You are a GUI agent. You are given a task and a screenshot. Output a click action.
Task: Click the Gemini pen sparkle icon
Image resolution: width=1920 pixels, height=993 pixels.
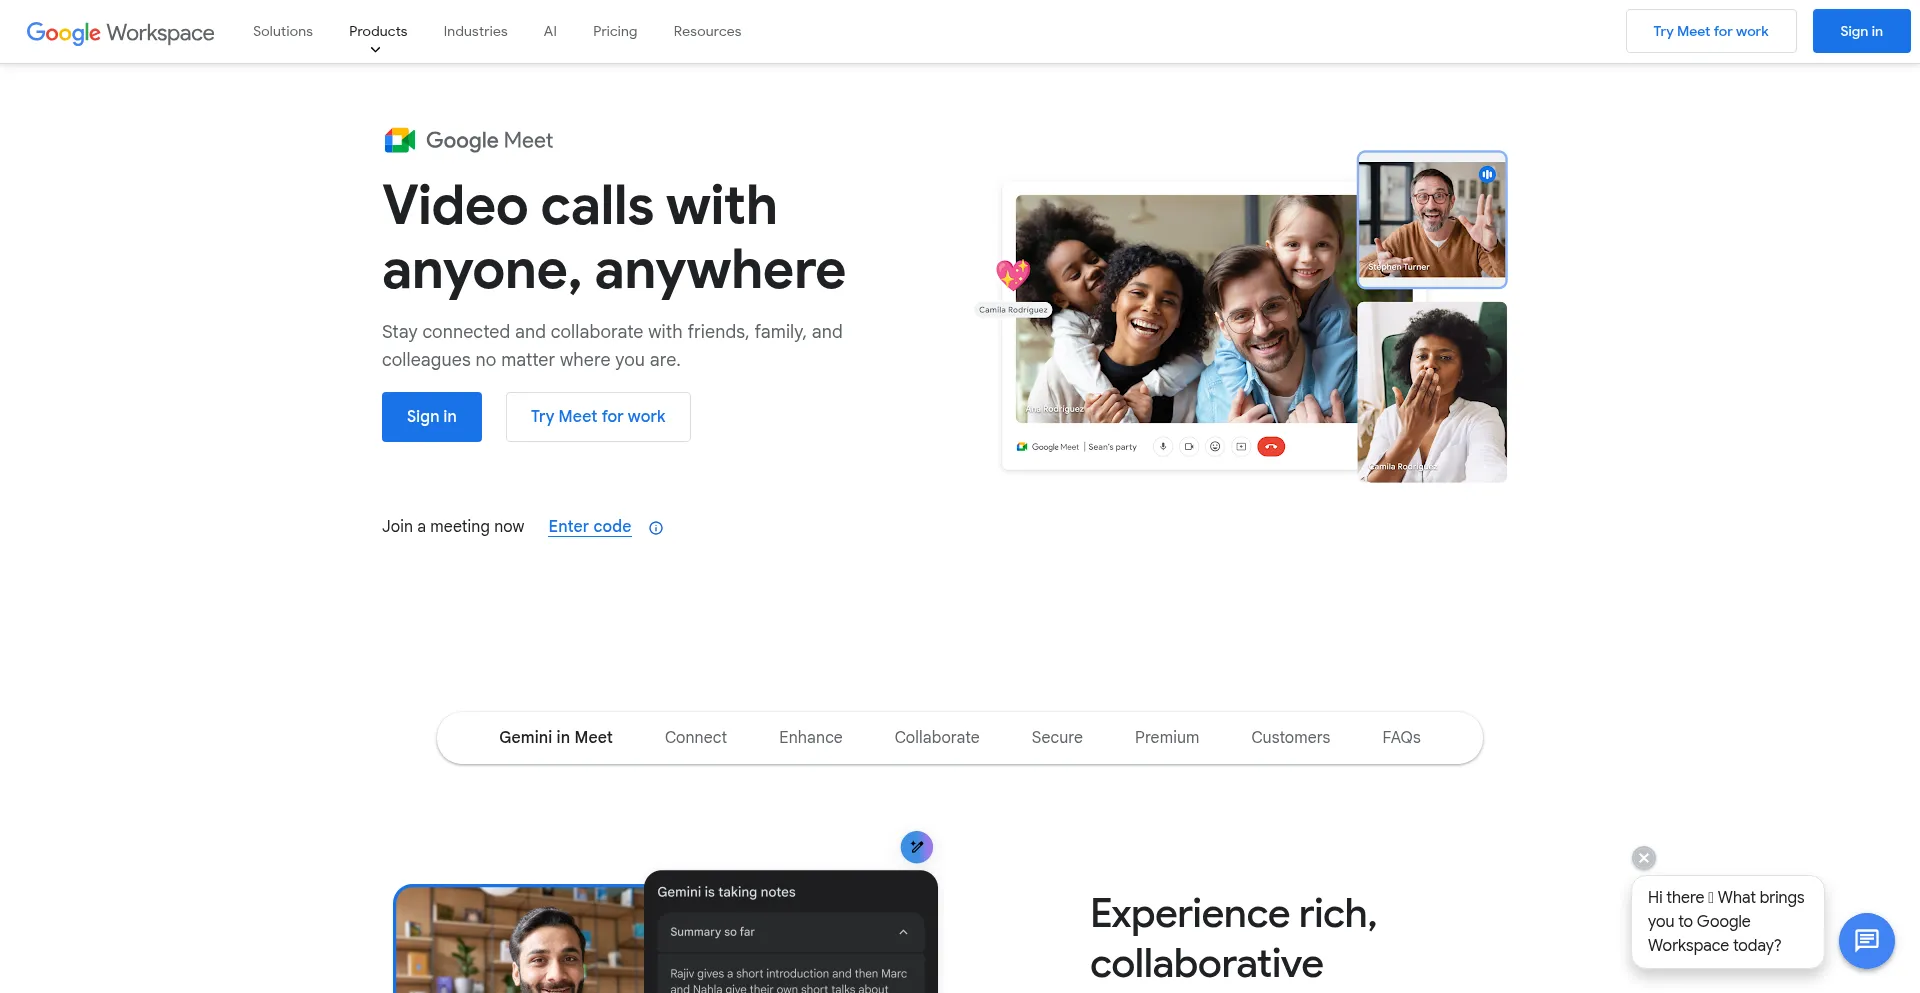[916, 847]
